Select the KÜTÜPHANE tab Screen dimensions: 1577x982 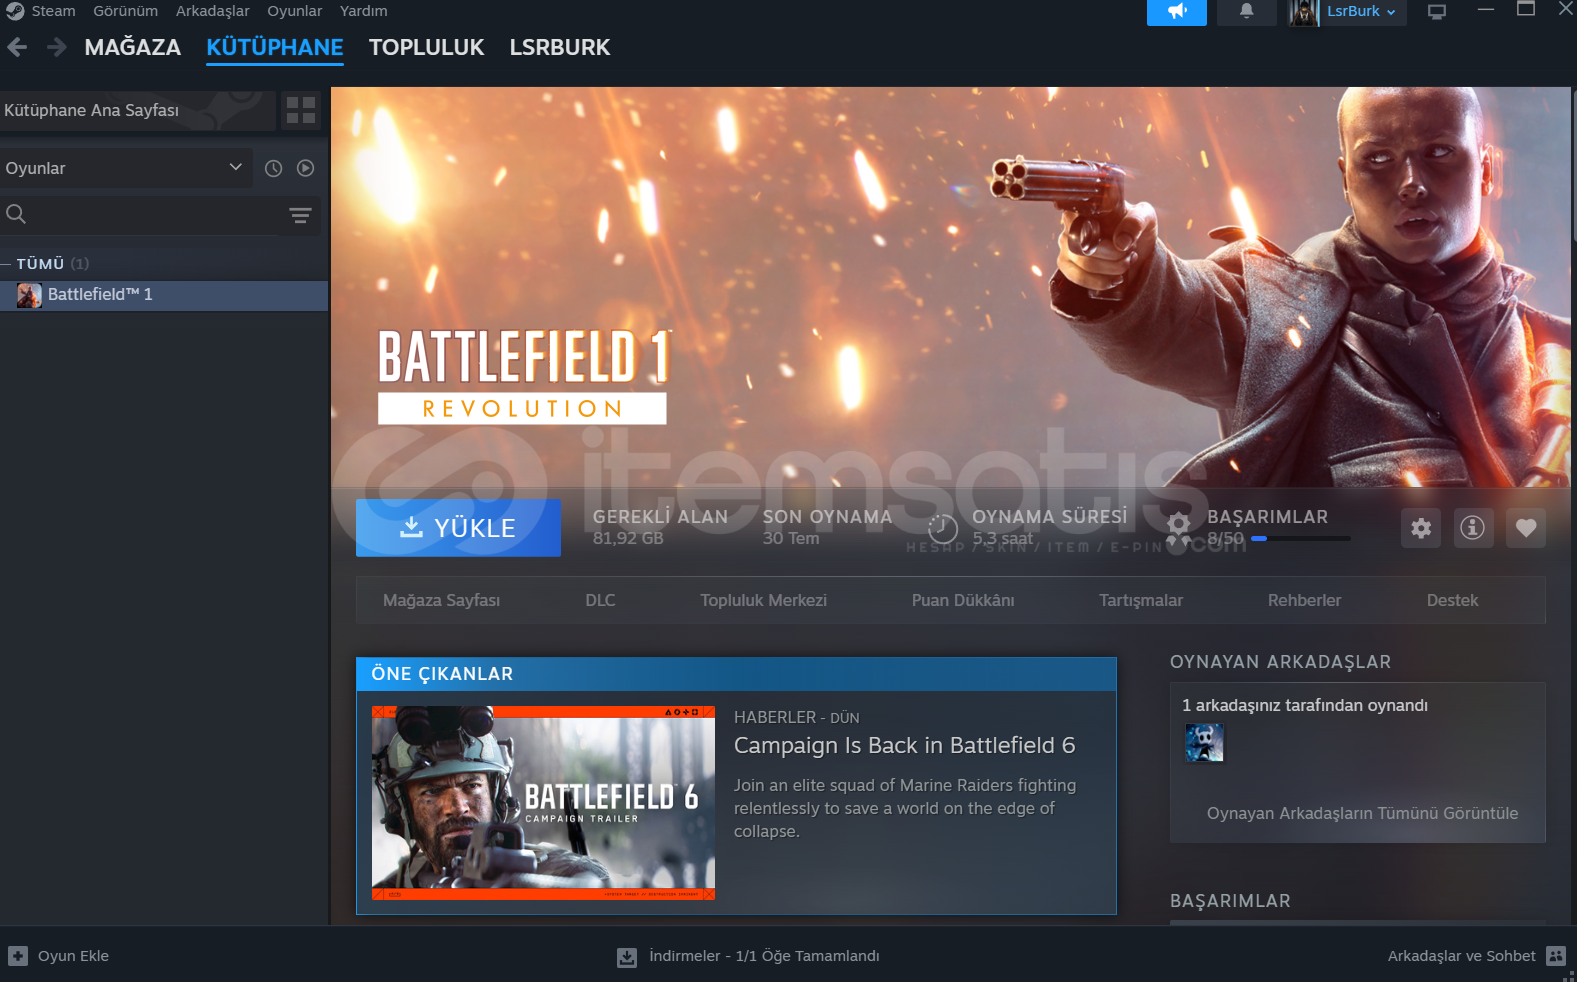(274, 47)
